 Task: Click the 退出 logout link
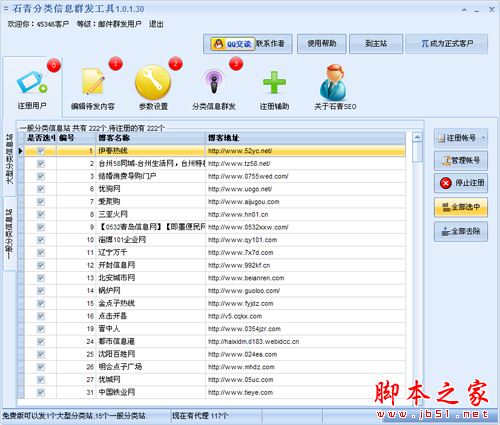156,24
